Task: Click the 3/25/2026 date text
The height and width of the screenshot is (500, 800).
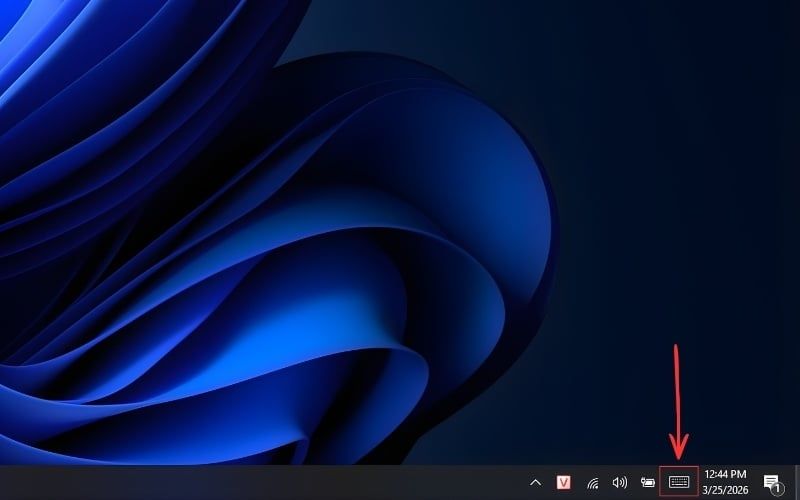Action: click(x=724, y=490)
